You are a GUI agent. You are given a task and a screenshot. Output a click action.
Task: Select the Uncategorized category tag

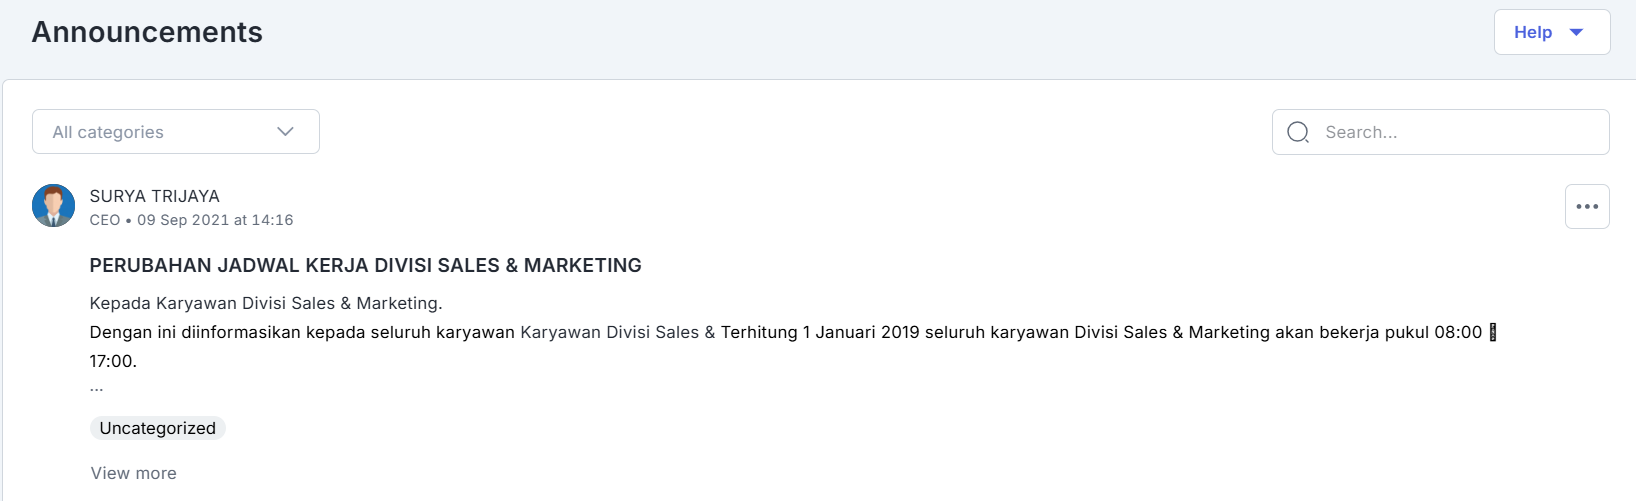pos(158,428)
